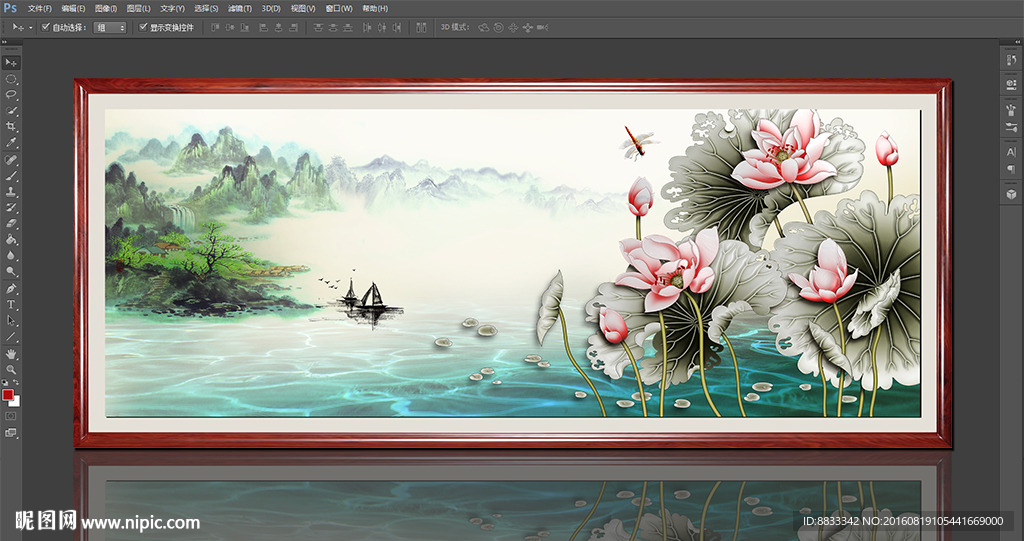Open the 滤镜(T) menu

[240, 8]
